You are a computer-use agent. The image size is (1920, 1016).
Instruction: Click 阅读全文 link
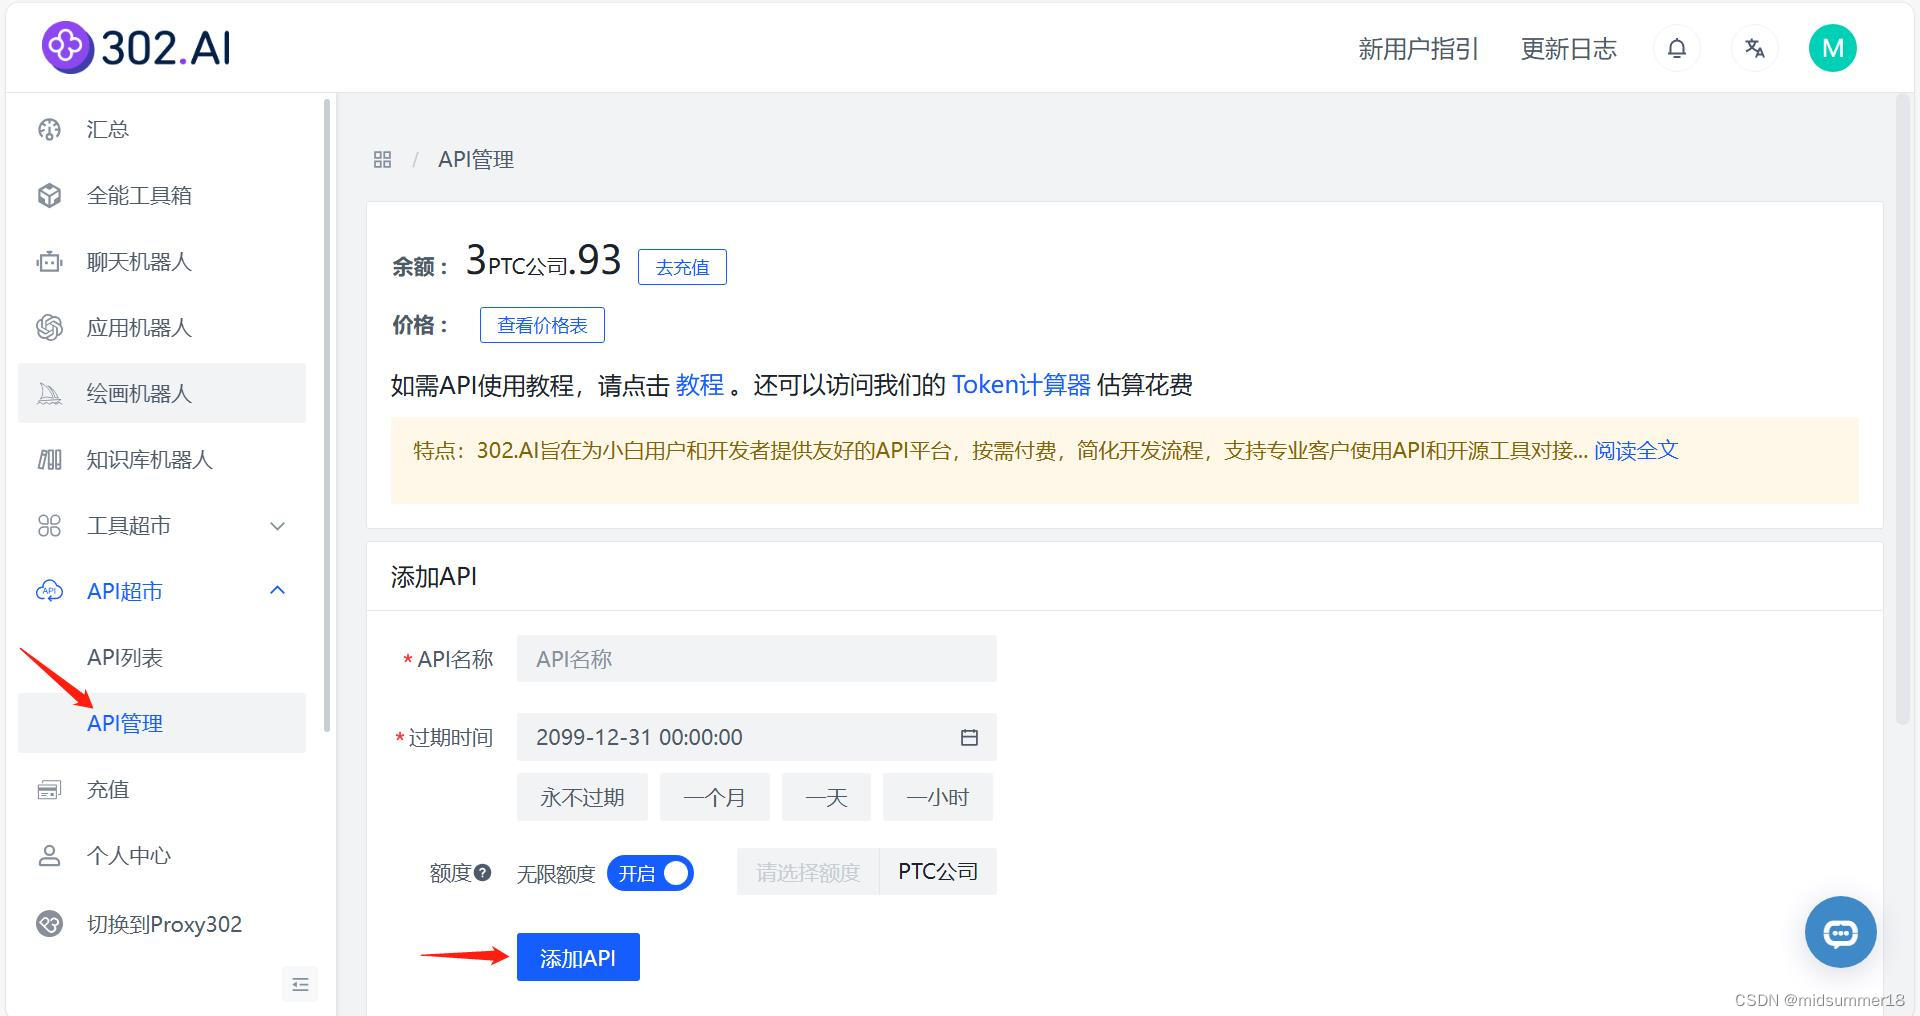pos(1636,451)
